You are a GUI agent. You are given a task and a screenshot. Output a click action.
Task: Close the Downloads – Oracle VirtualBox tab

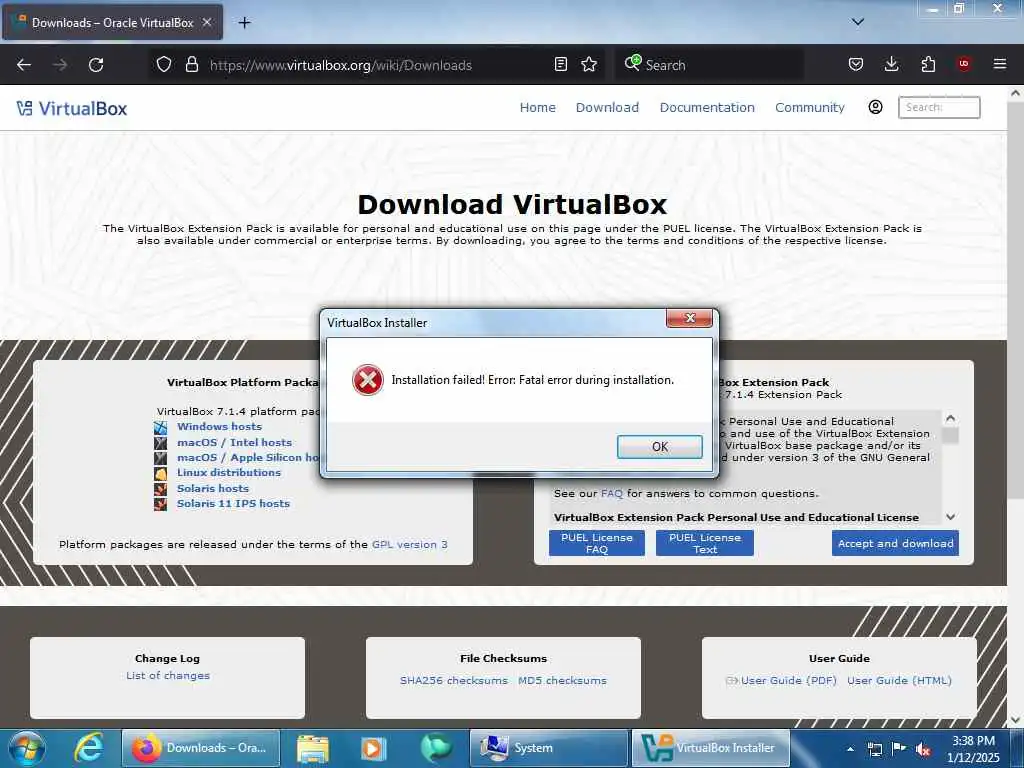pos(207,22)
